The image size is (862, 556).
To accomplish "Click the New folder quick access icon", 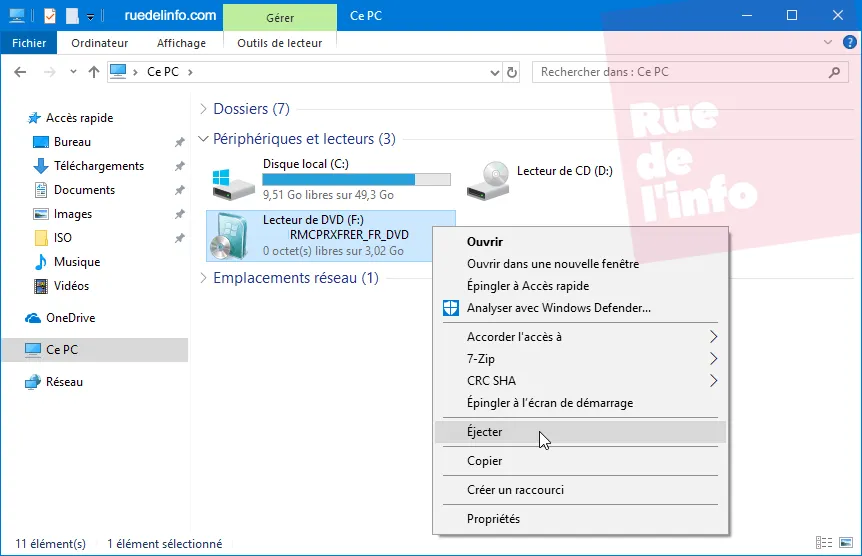I will (72, 15).
